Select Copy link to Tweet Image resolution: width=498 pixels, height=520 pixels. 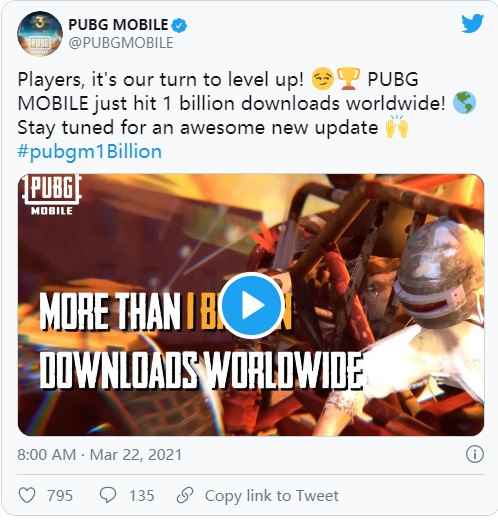tap(272, 496)
